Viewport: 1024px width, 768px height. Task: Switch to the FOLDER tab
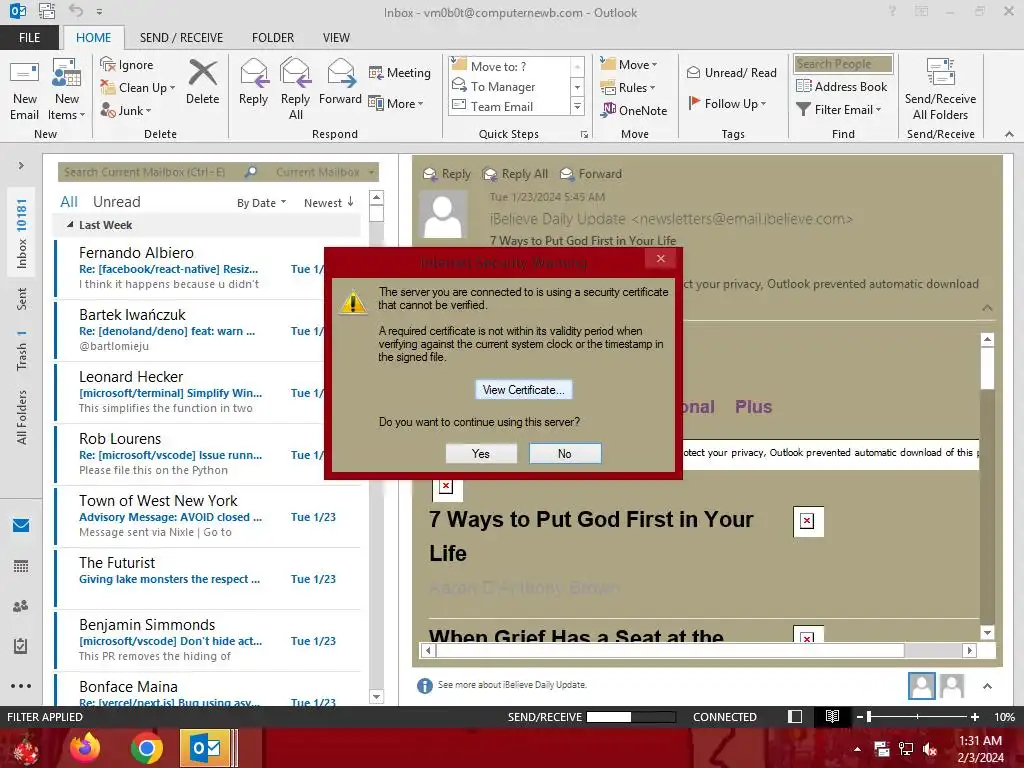273,38
